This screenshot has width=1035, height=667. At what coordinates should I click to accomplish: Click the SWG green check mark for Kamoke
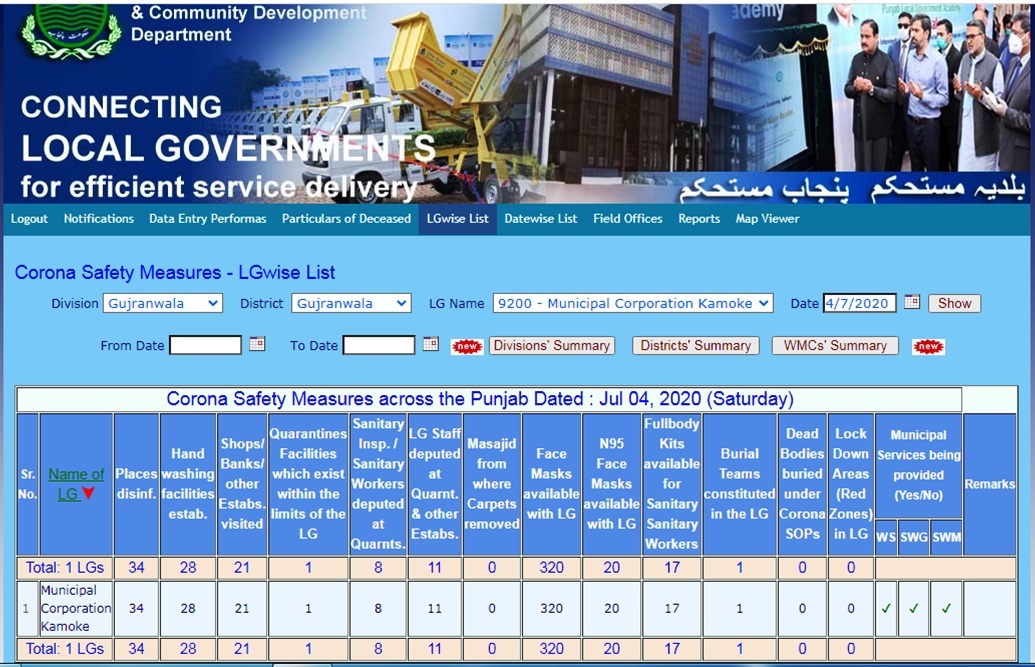[914, 608]
